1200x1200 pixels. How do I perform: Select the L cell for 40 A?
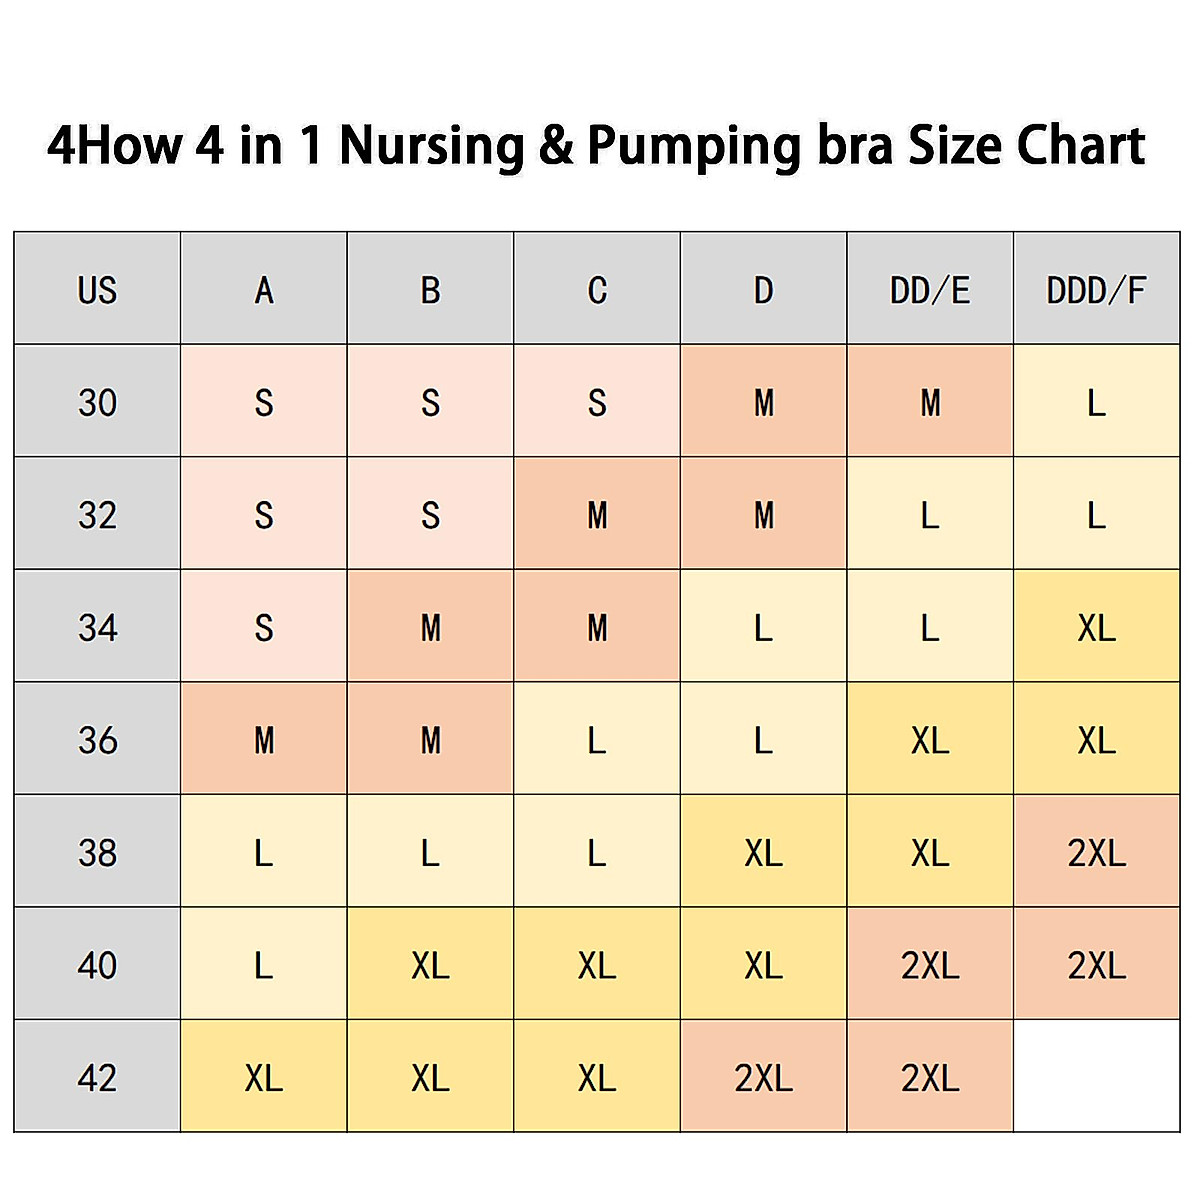click(264, 965)
